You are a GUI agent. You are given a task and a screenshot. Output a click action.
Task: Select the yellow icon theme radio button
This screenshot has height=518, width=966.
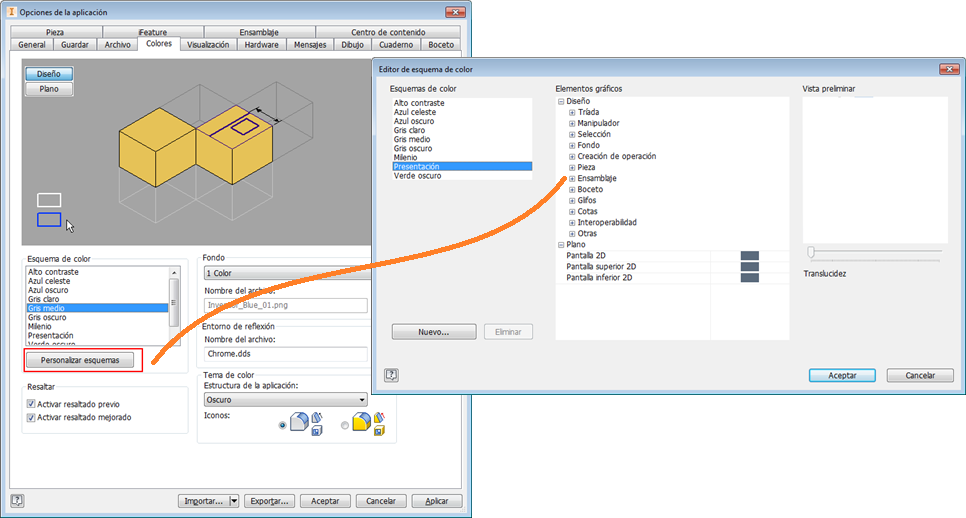[344, 425]
